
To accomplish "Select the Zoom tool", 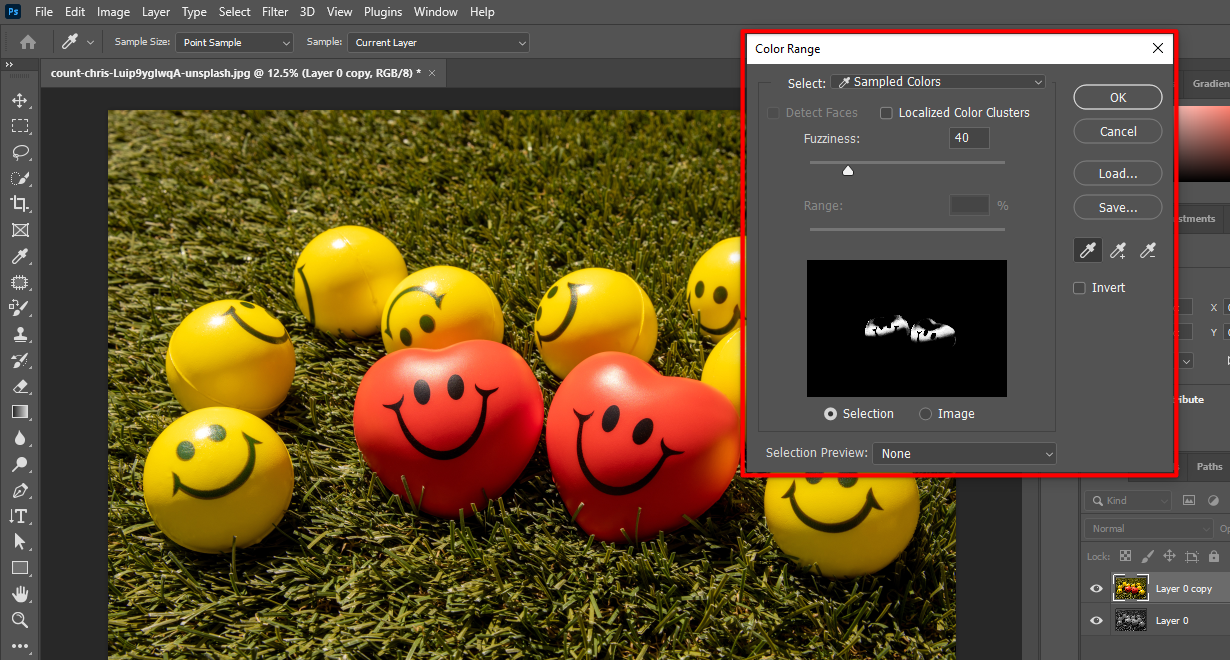I will [19, 620].
